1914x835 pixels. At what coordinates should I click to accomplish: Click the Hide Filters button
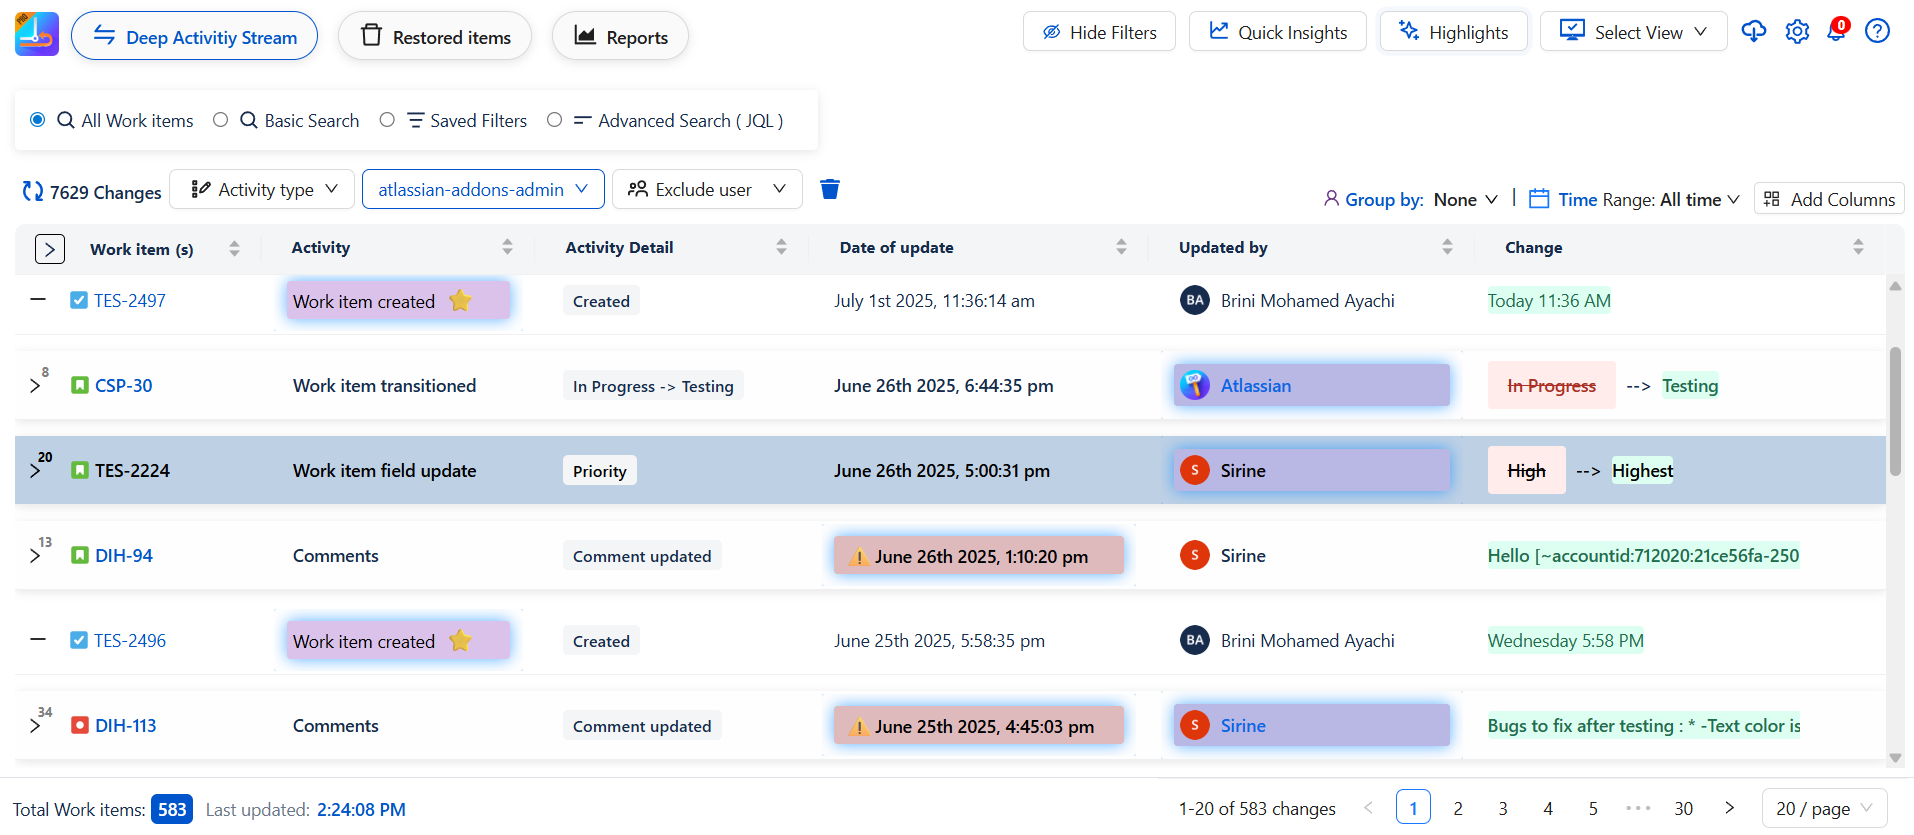click(1099, 32)
